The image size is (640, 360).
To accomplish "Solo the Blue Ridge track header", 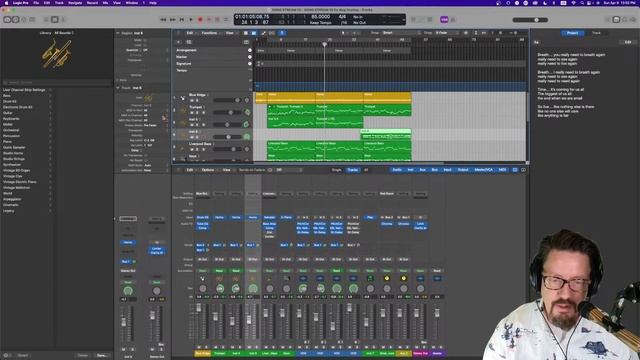I will [x=197, y=100].
